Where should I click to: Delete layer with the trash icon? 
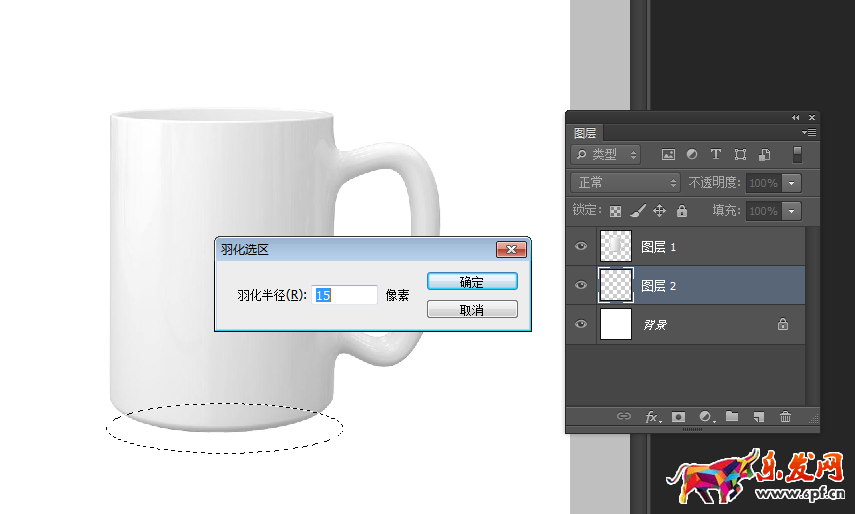785,417
